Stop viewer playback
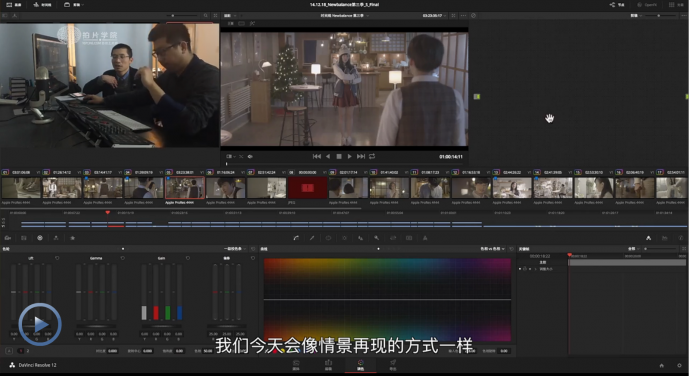 (x=339, y=156)
